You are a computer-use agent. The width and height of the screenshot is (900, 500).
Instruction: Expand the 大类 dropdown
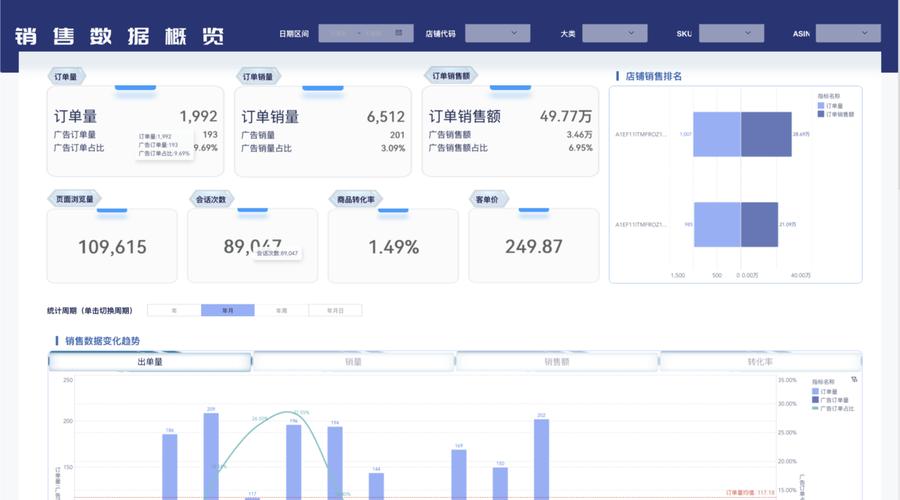pyautogui.click(x=614, y=33)
